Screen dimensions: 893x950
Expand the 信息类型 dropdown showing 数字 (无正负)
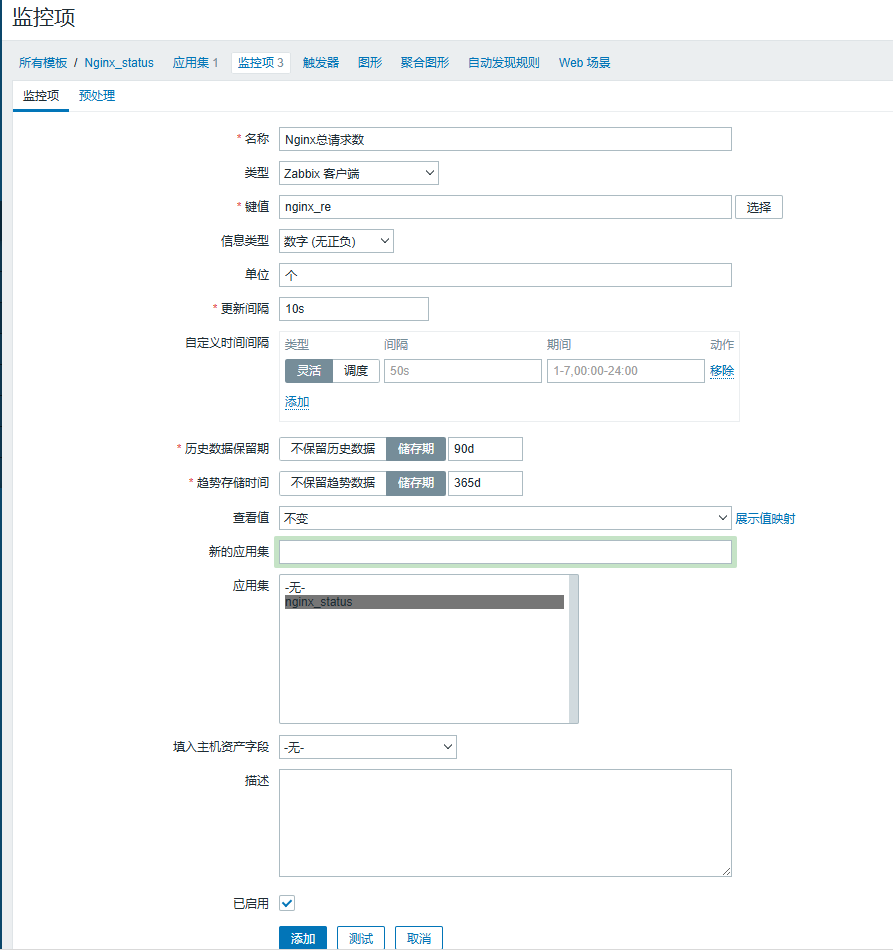point(336,241)
